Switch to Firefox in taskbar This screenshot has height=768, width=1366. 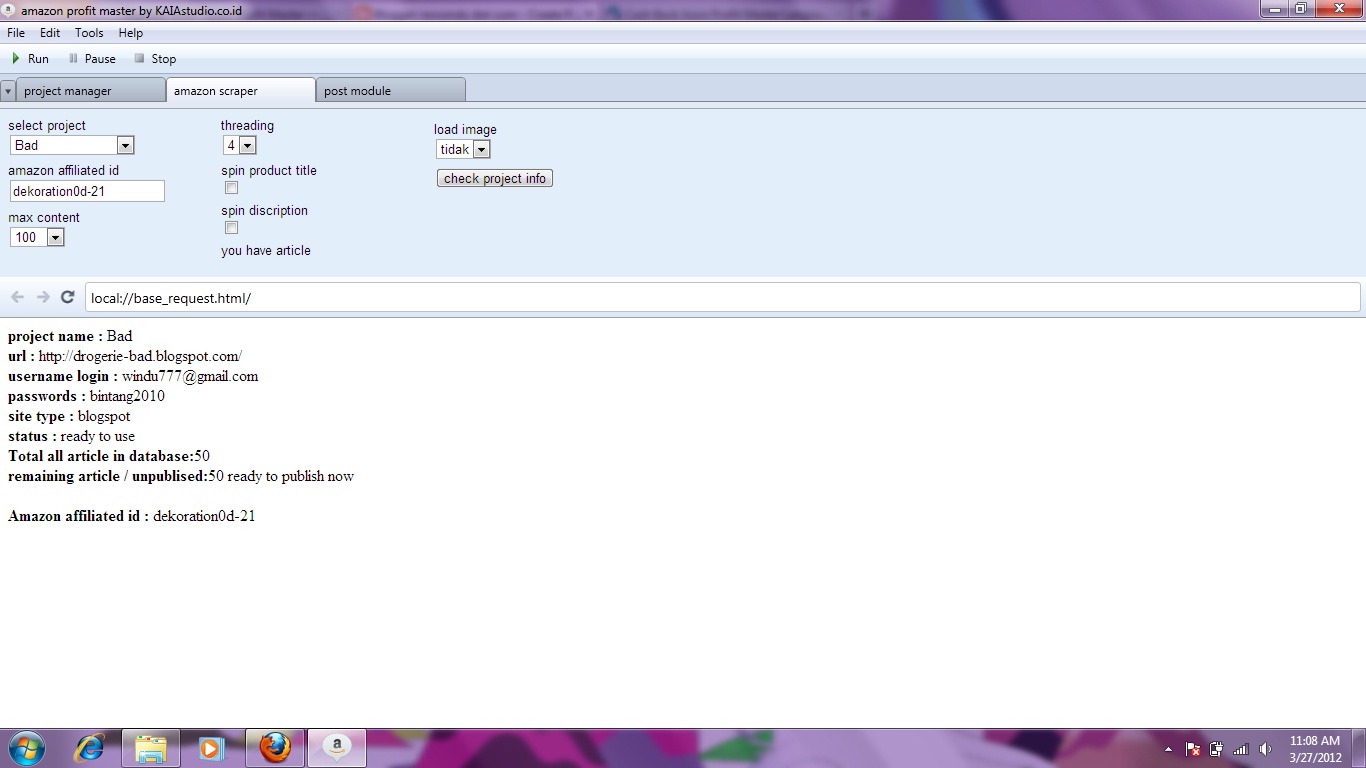pyautogui.click(x=275, y=748)
